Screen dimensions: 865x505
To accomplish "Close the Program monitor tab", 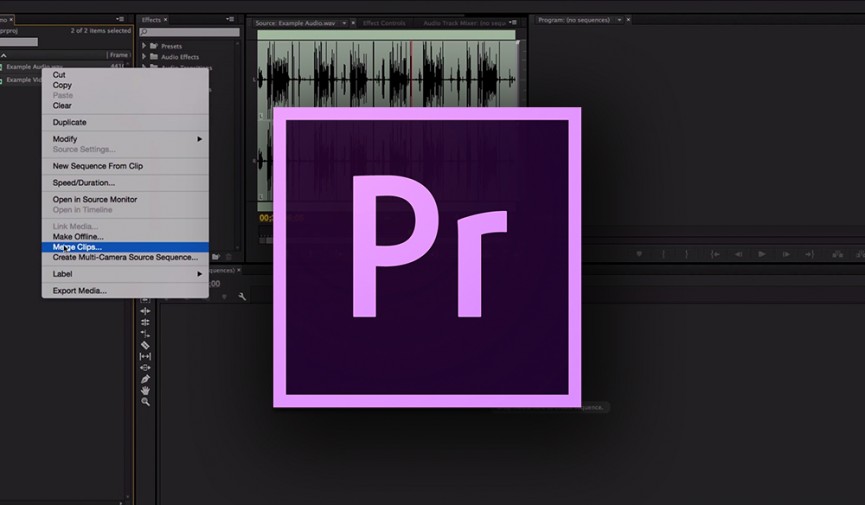I will (628, 20).
